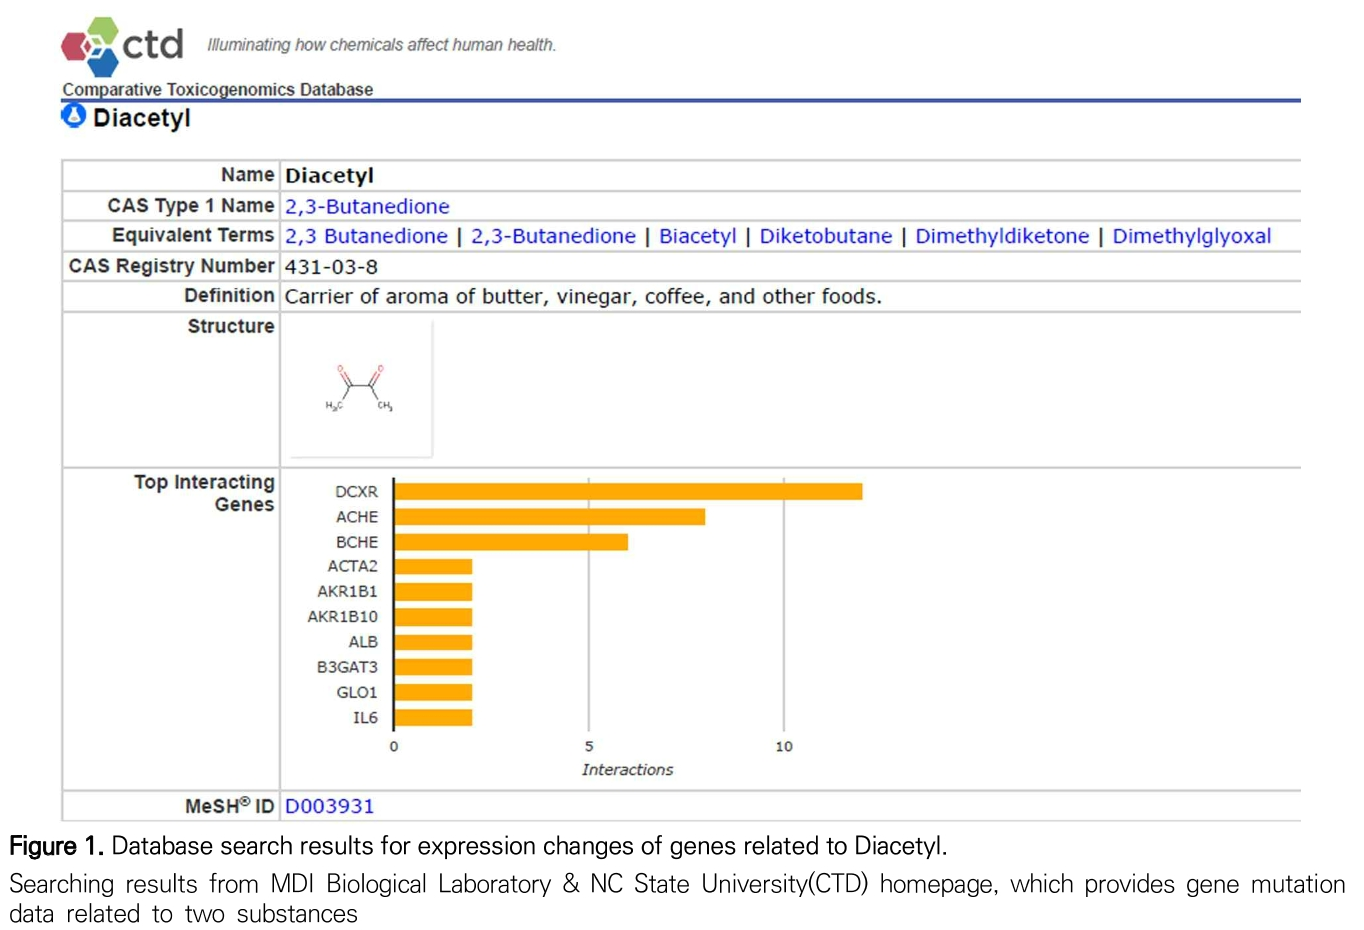Screen dimensions: 1364x930
Task: Follow the Diketobutane link
Action: click(x=826, y=236)
